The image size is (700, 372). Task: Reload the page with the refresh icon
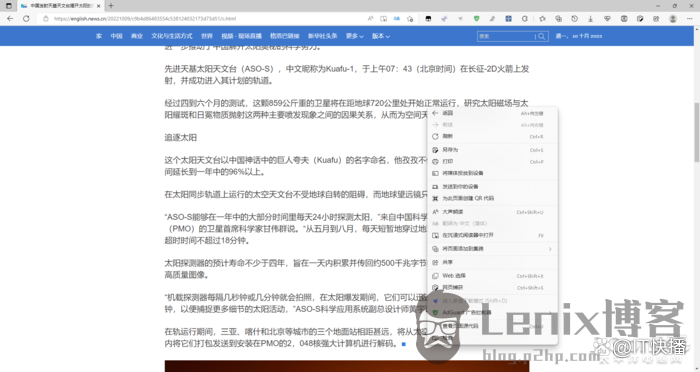pyautogui.click(x=26, y=19)
